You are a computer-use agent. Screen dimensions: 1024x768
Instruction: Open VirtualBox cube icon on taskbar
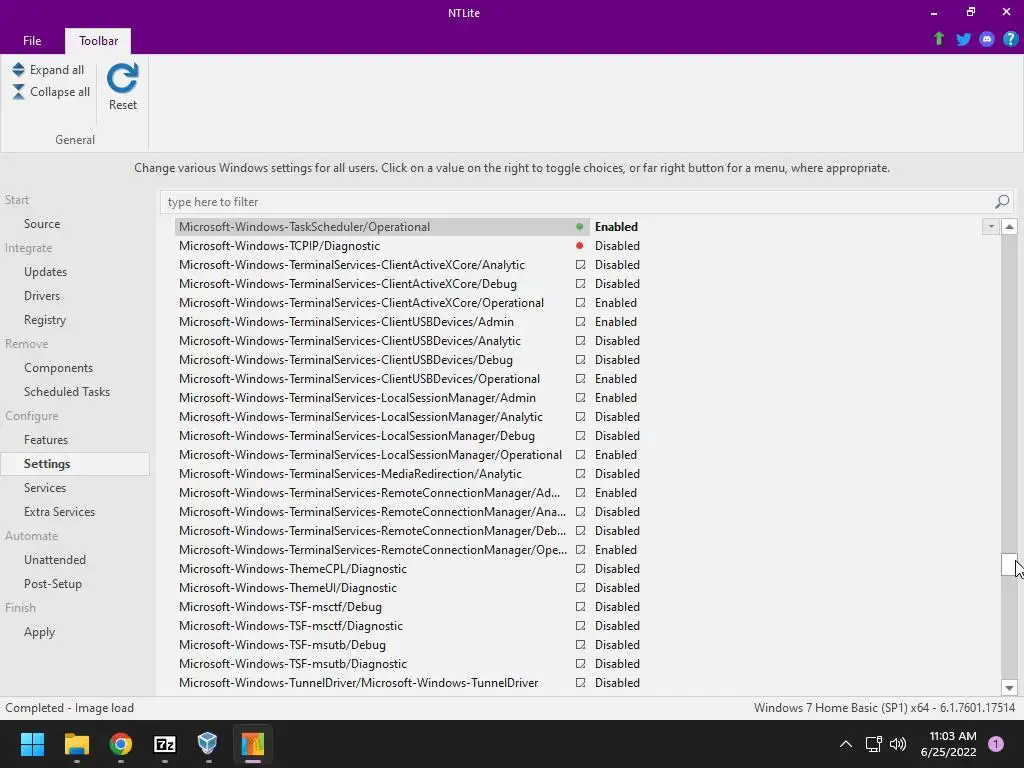pos(208,743)
